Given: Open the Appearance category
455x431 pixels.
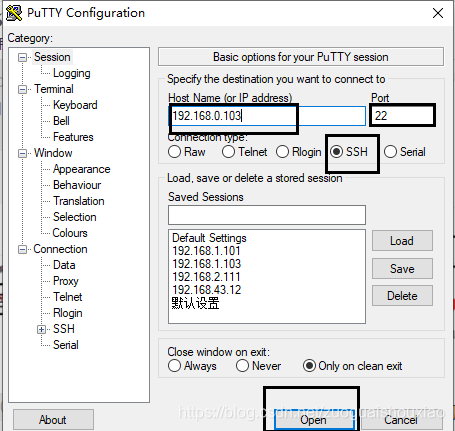Looking at the screenshot, I should pyautogui.click(x=82, y=169).
